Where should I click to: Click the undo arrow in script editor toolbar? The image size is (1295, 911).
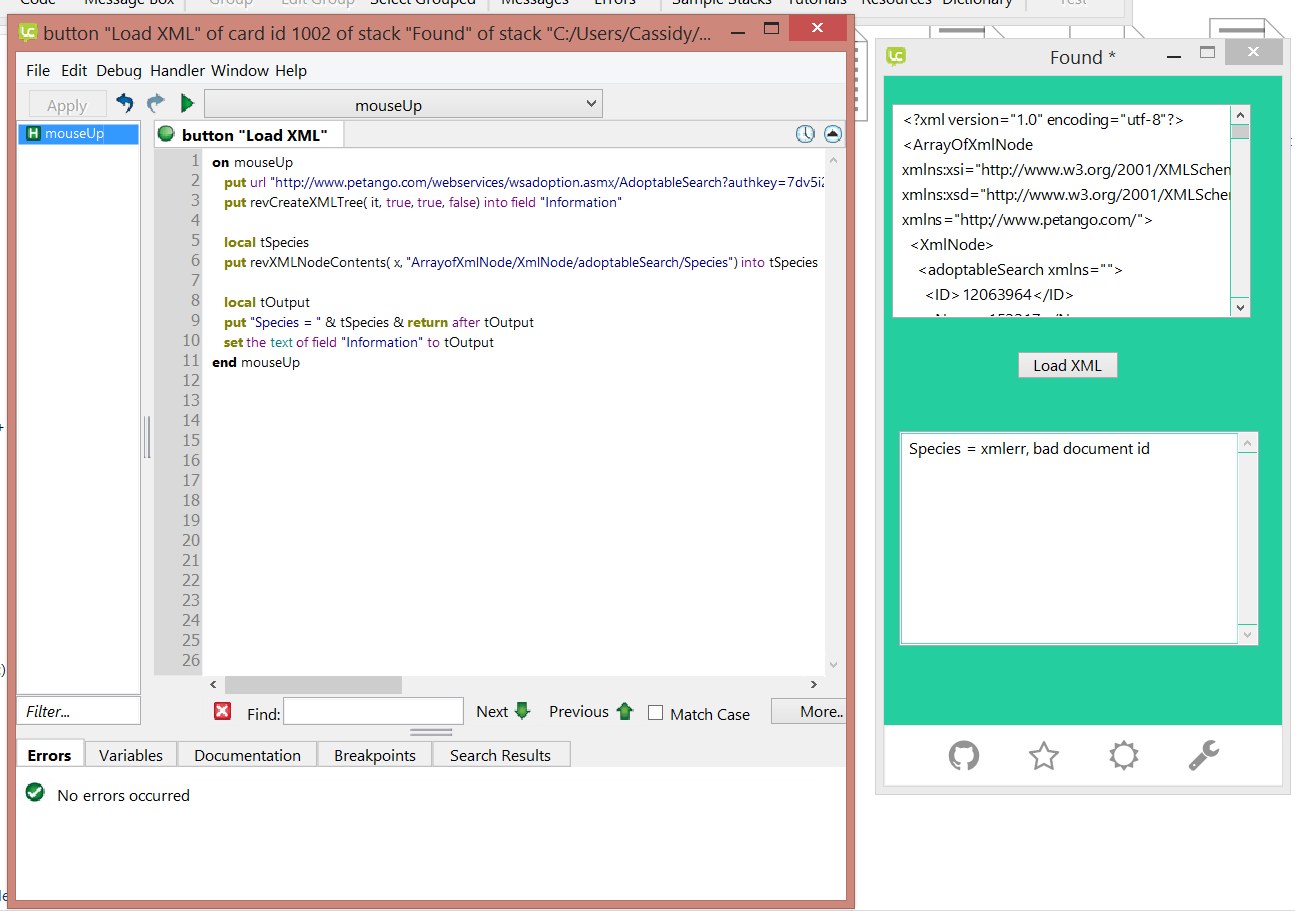[125, 103]
